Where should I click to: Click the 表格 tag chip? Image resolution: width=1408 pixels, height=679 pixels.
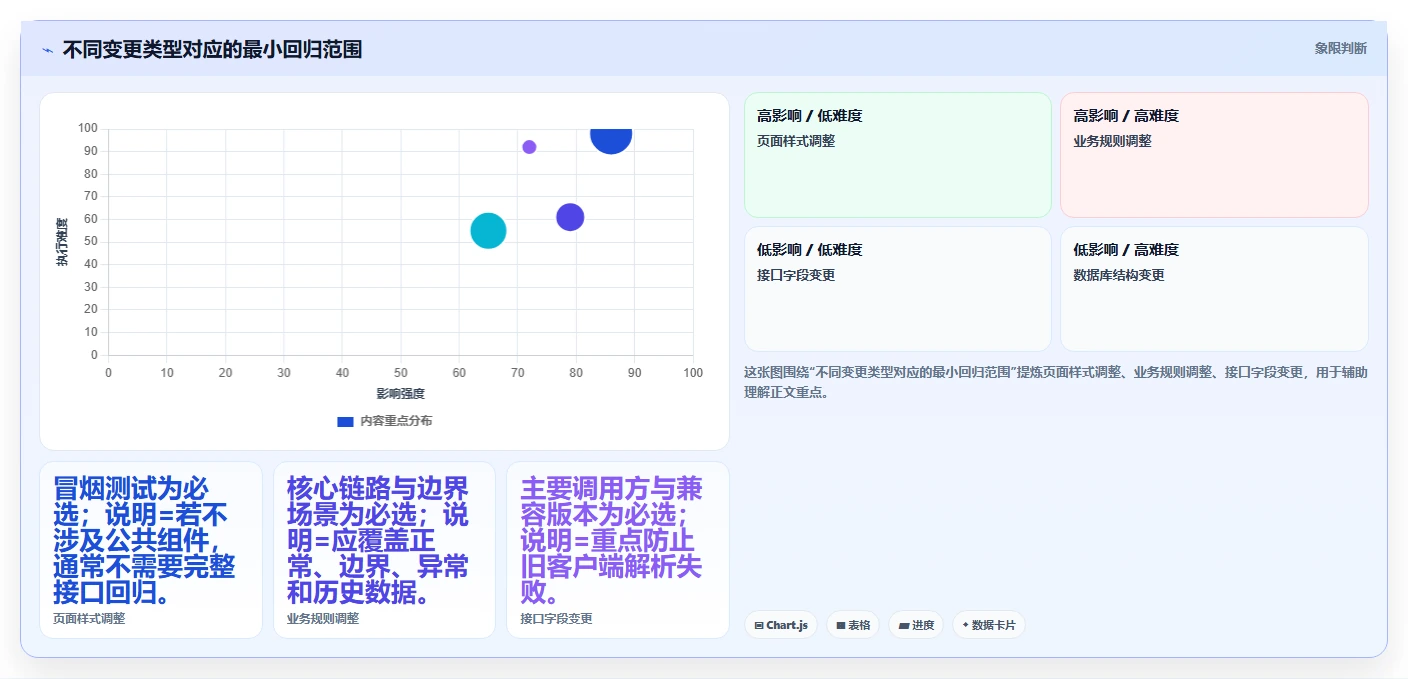[x=853, y=625]
